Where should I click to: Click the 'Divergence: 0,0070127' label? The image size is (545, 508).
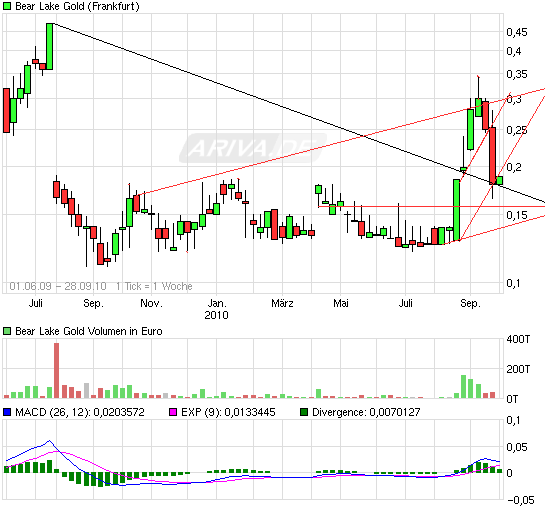[x=366, y=412]
